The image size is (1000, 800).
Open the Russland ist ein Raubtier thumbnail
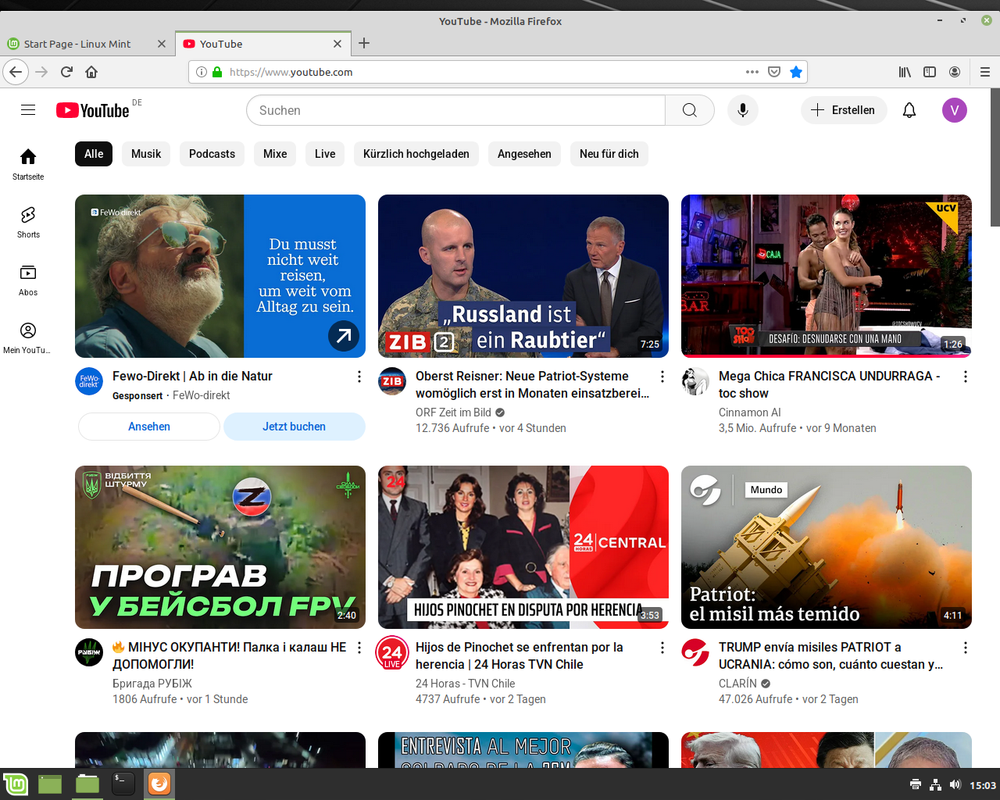click(523, 276)
